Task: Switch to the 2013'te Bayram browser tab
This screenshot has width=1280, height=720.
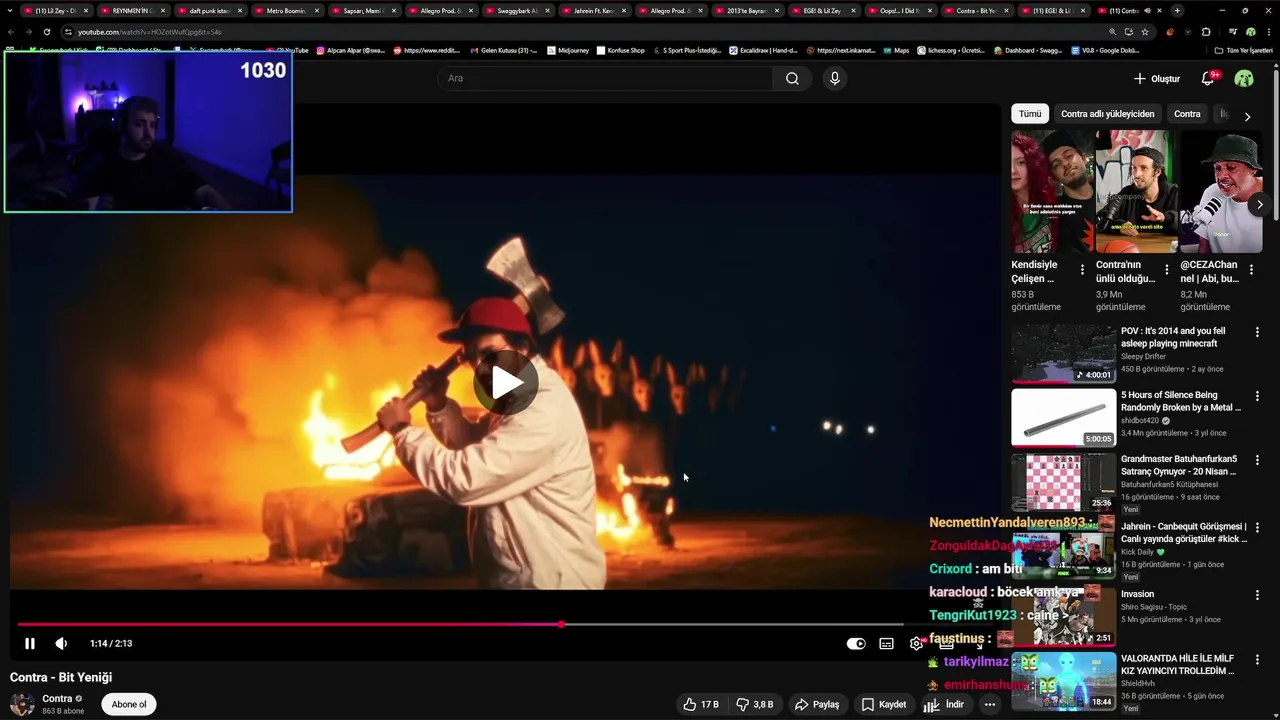Action: (x=746, y=10)
